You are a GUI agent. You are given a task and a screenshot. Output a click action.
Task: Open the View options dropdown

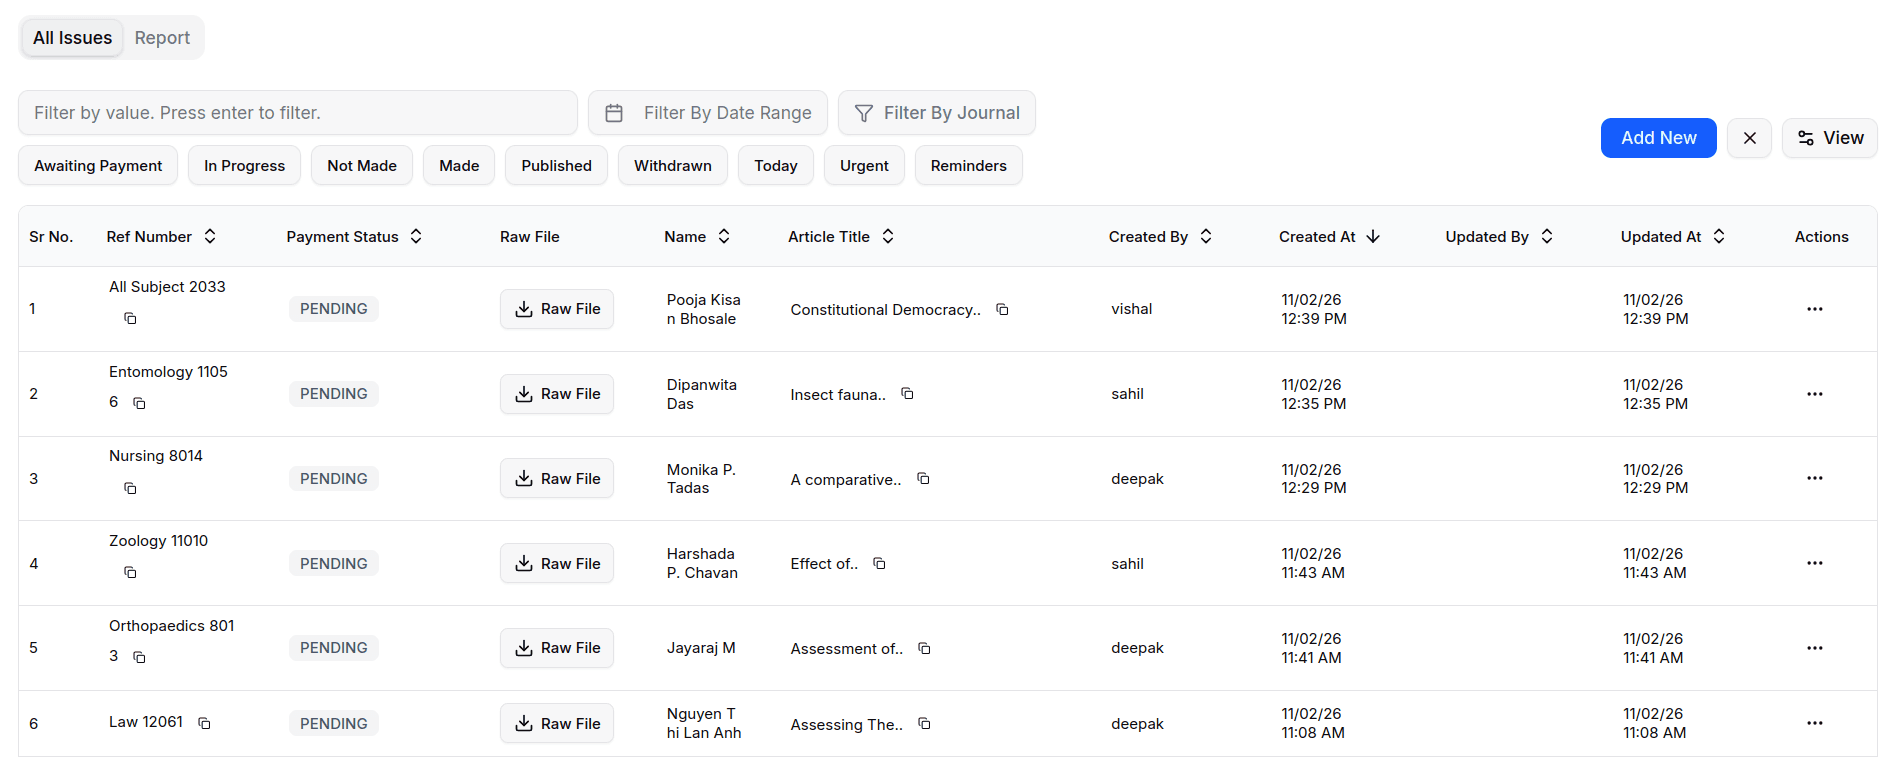point(1829,138)
